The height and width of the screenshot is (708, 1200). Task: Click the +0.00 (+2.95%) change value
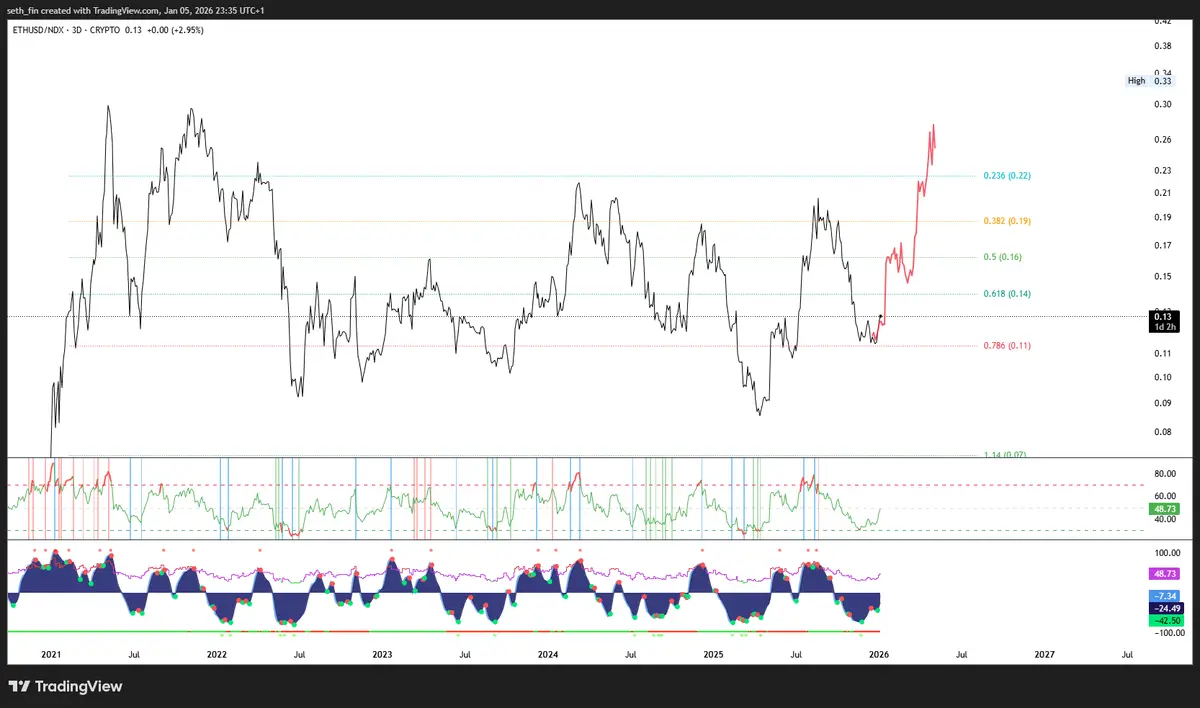tap(175, 30)
